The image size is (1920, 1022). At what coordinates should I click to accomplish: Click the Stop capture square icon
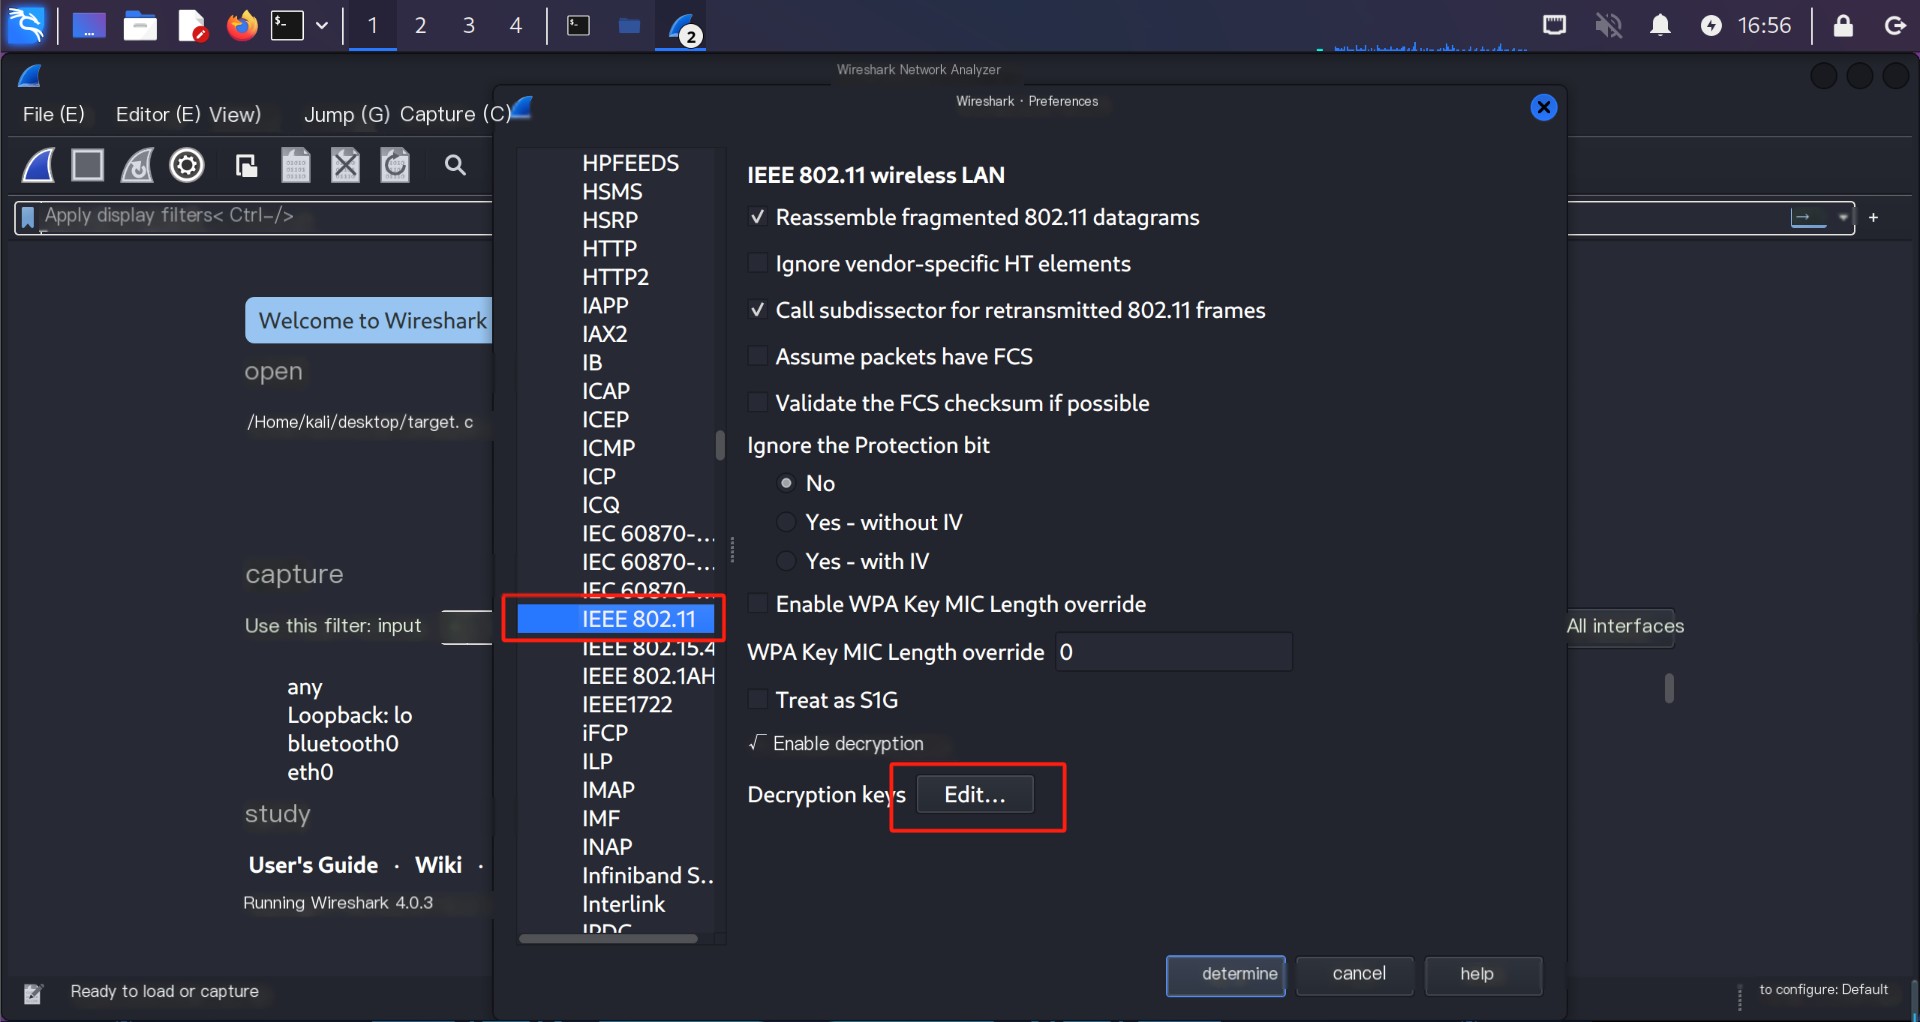point(88,165)
